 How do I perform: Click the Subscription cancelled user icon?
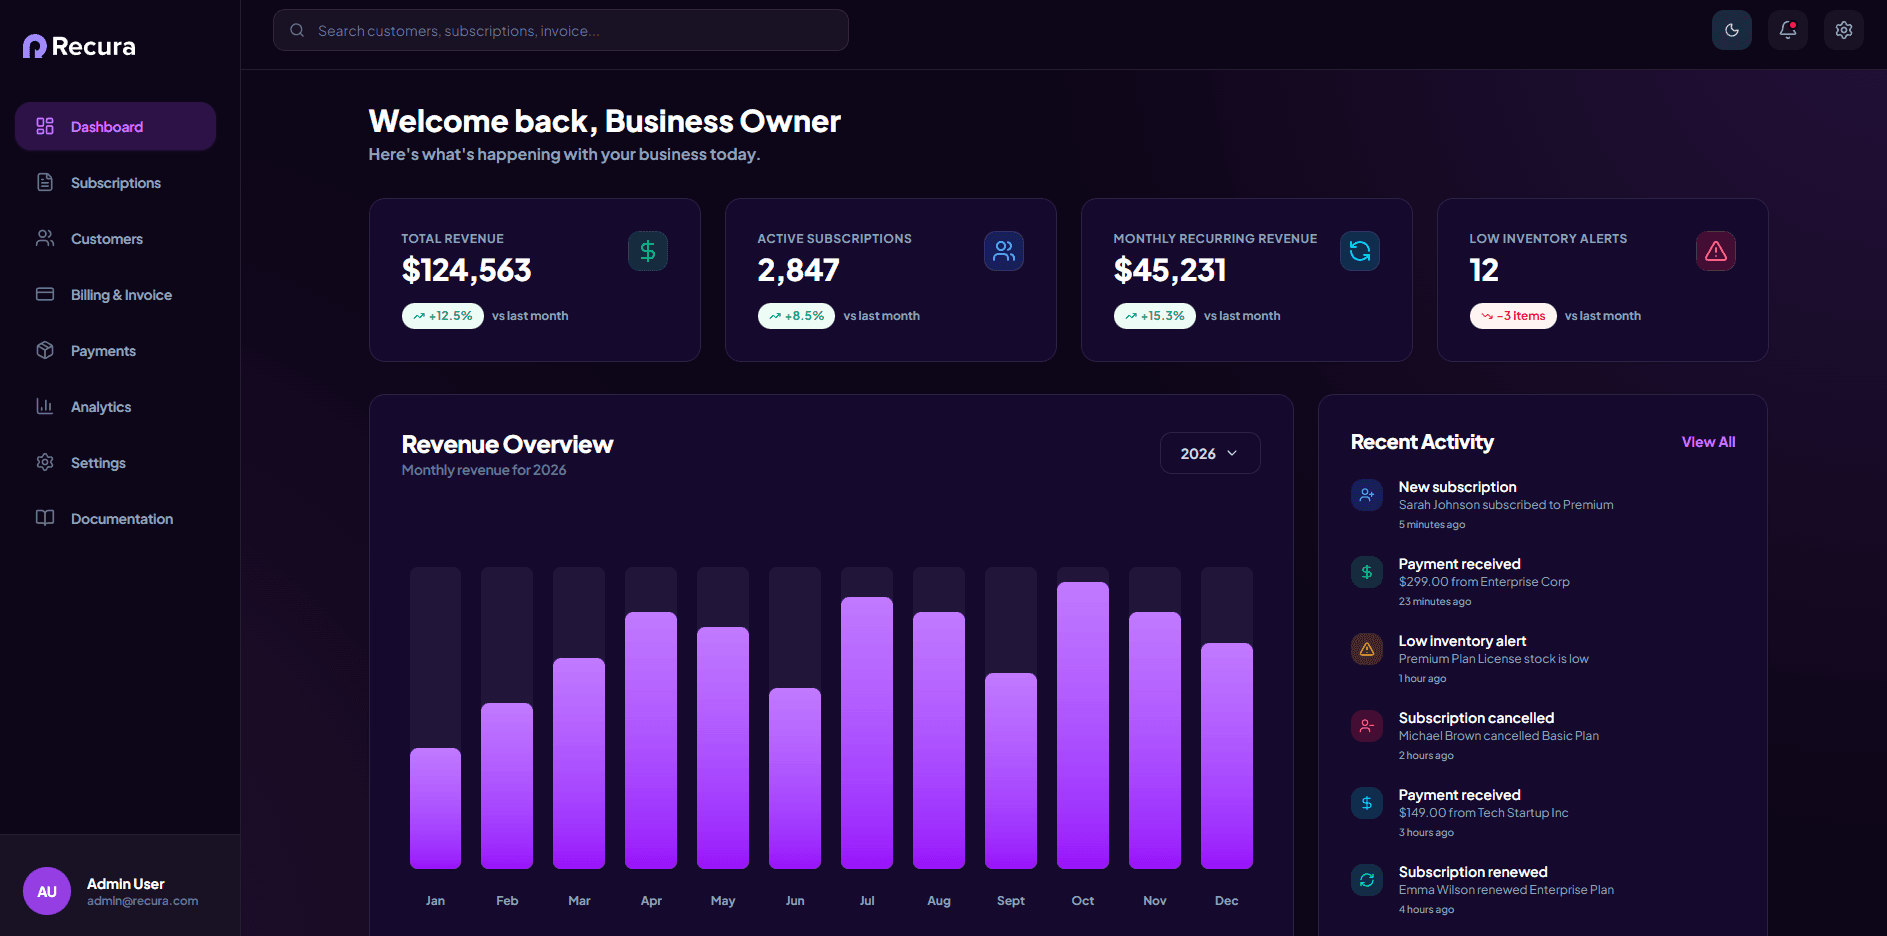point(1367,726)
